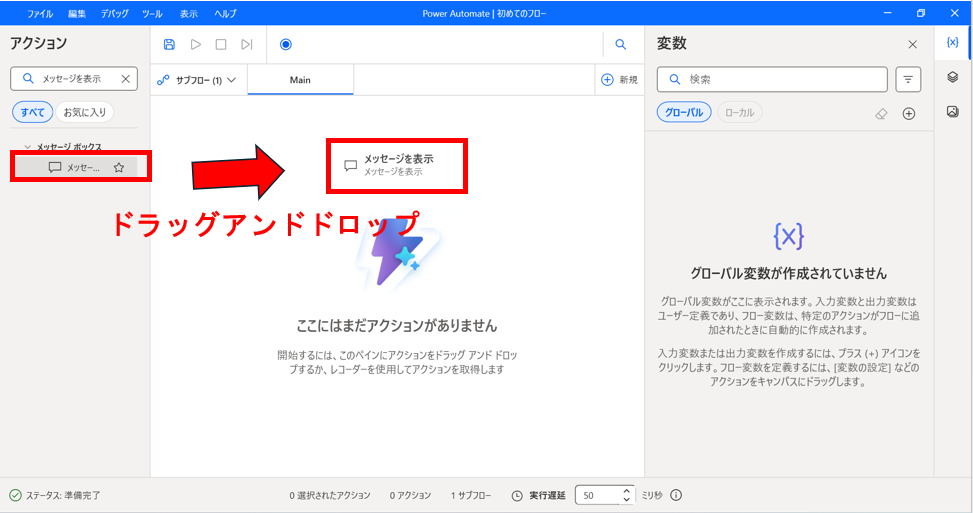Viewport: 973px width, 513px height.
Task: Clear unused variables with eraser icon
Action: tap(881, 114)
